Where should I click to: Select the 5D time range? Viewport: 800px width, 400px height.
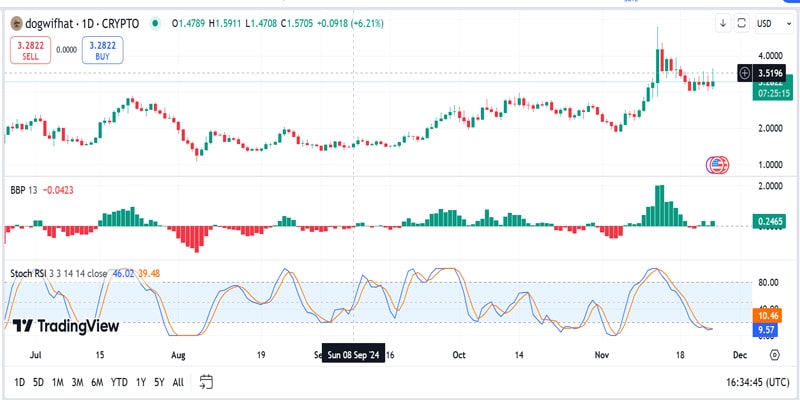point(38,382)
